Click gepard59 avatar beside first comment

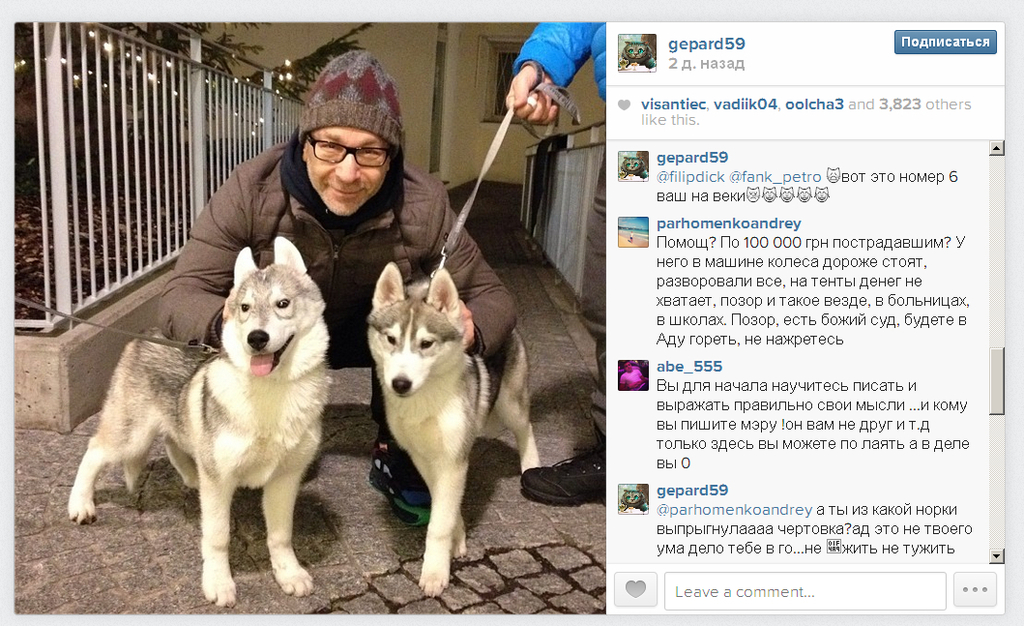click(633, 166)
